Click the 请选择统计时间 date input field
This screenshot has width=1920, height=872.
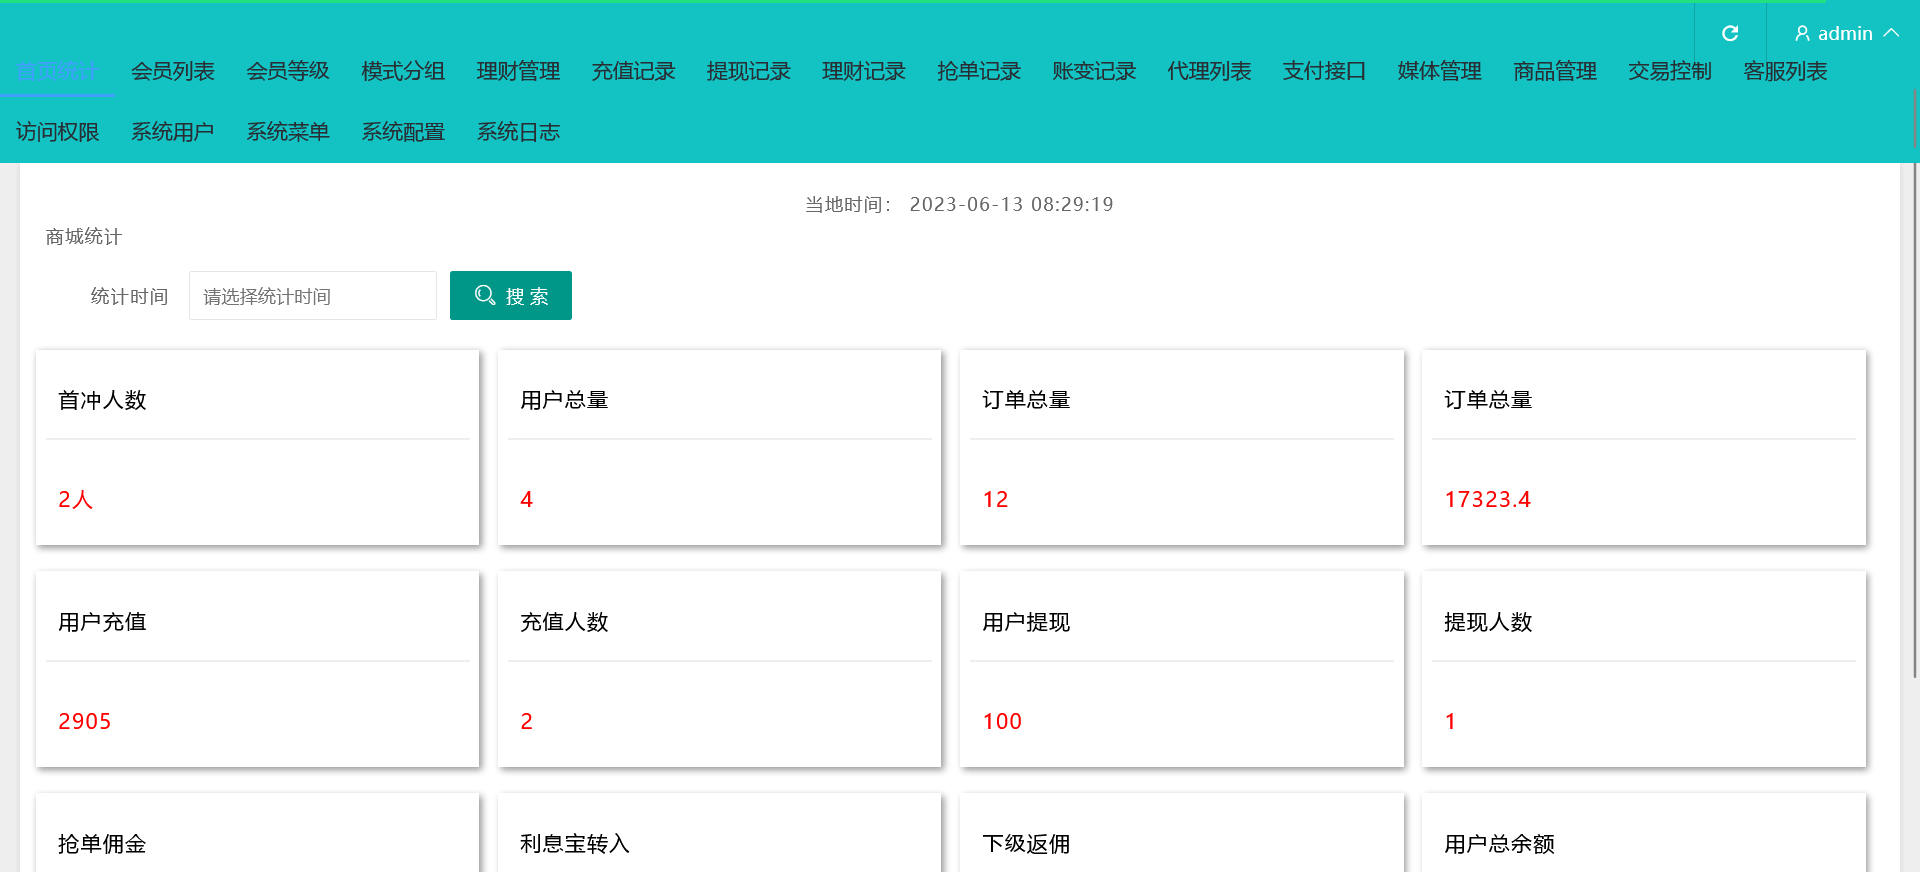coord(312,296)
